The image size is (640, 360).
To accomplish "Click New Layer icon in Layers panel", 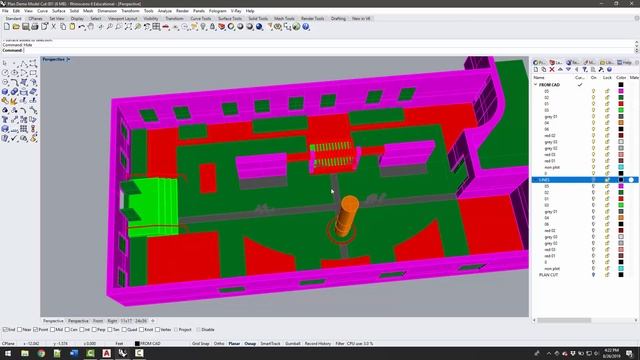I will click(536, 70).
